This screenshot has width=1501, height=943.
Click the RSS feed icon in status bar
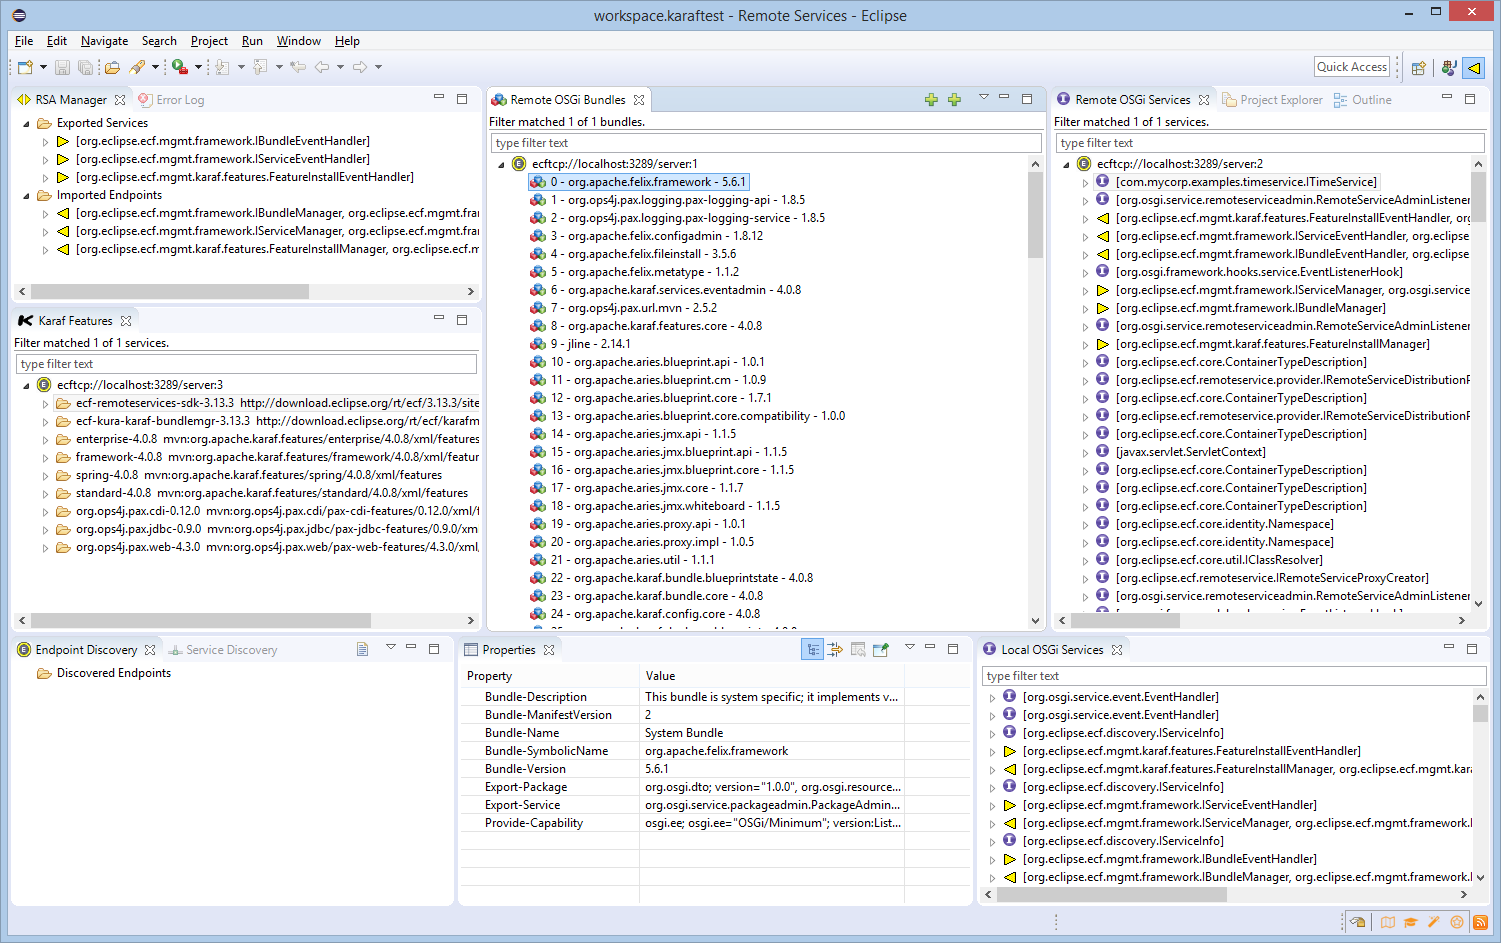pos(1480,922)
